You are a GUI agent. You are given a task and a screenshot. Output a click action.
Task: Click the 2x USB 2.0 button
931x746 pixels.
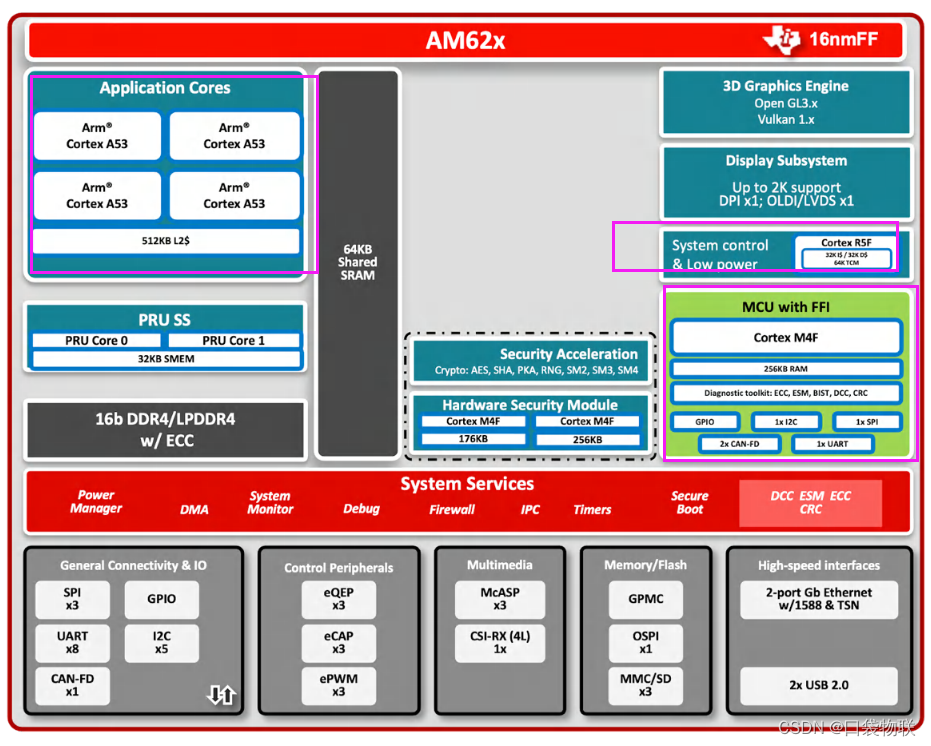point(819,686)
